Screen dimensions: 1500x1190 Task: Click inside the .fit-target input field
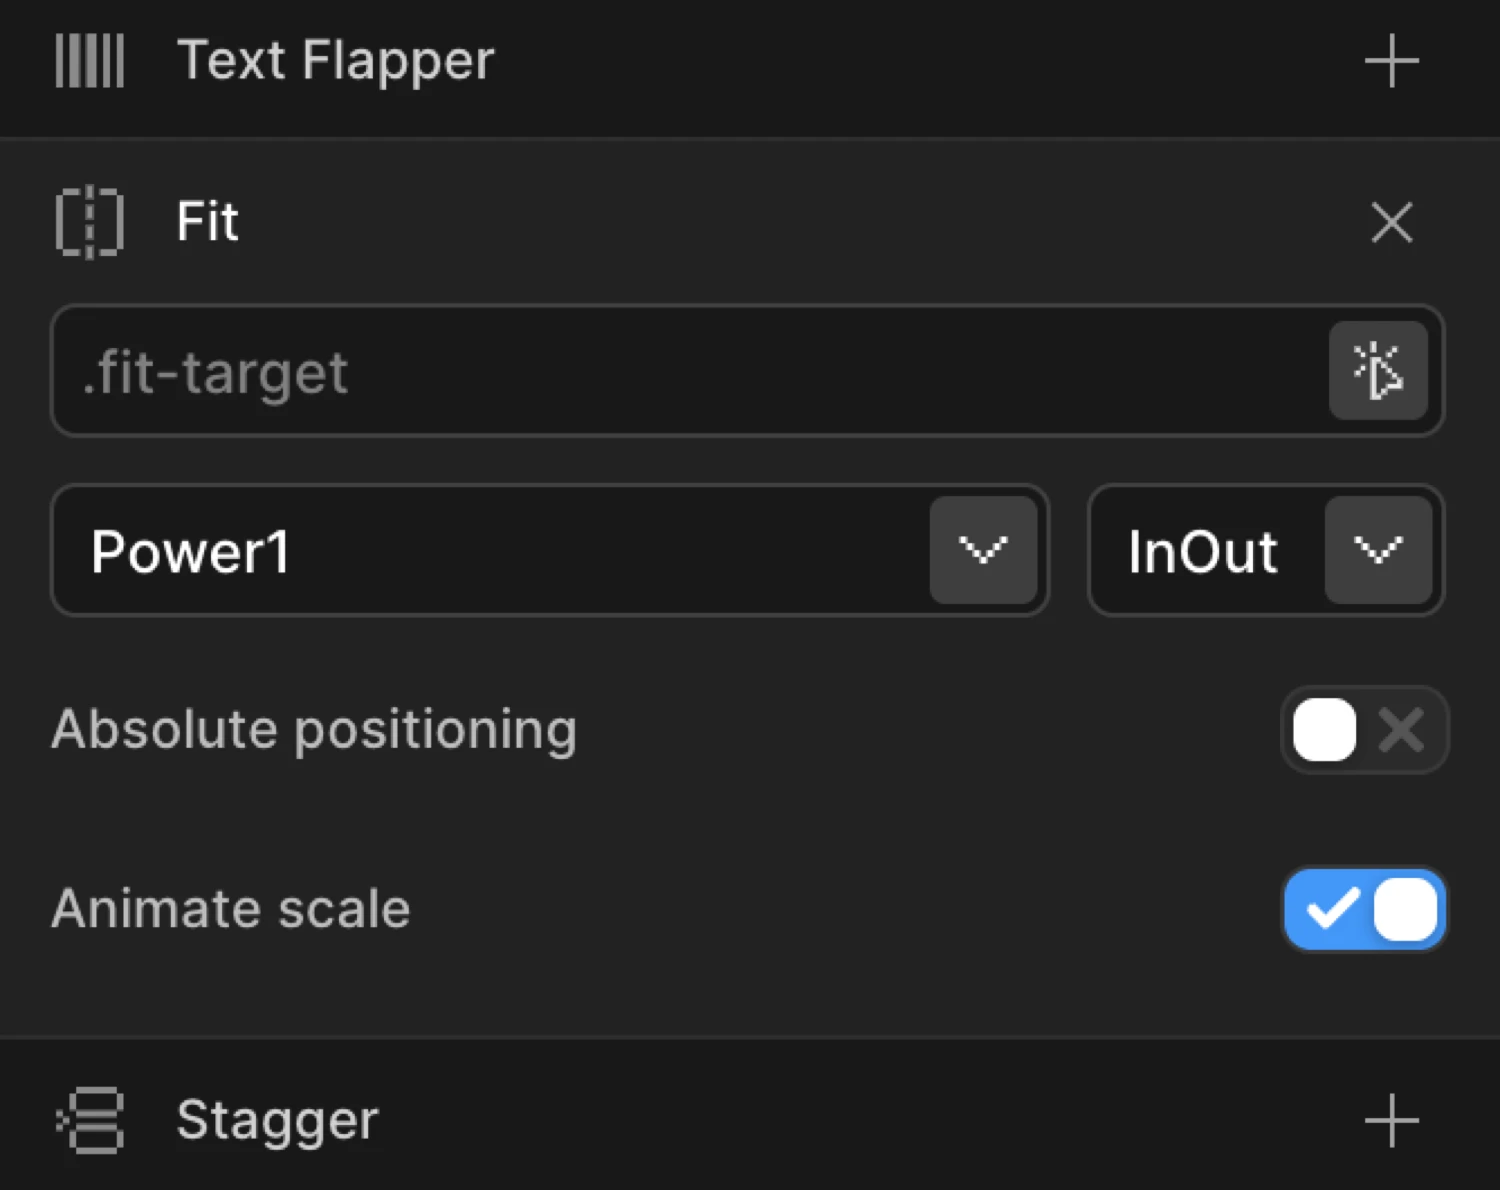coord(600,371)
